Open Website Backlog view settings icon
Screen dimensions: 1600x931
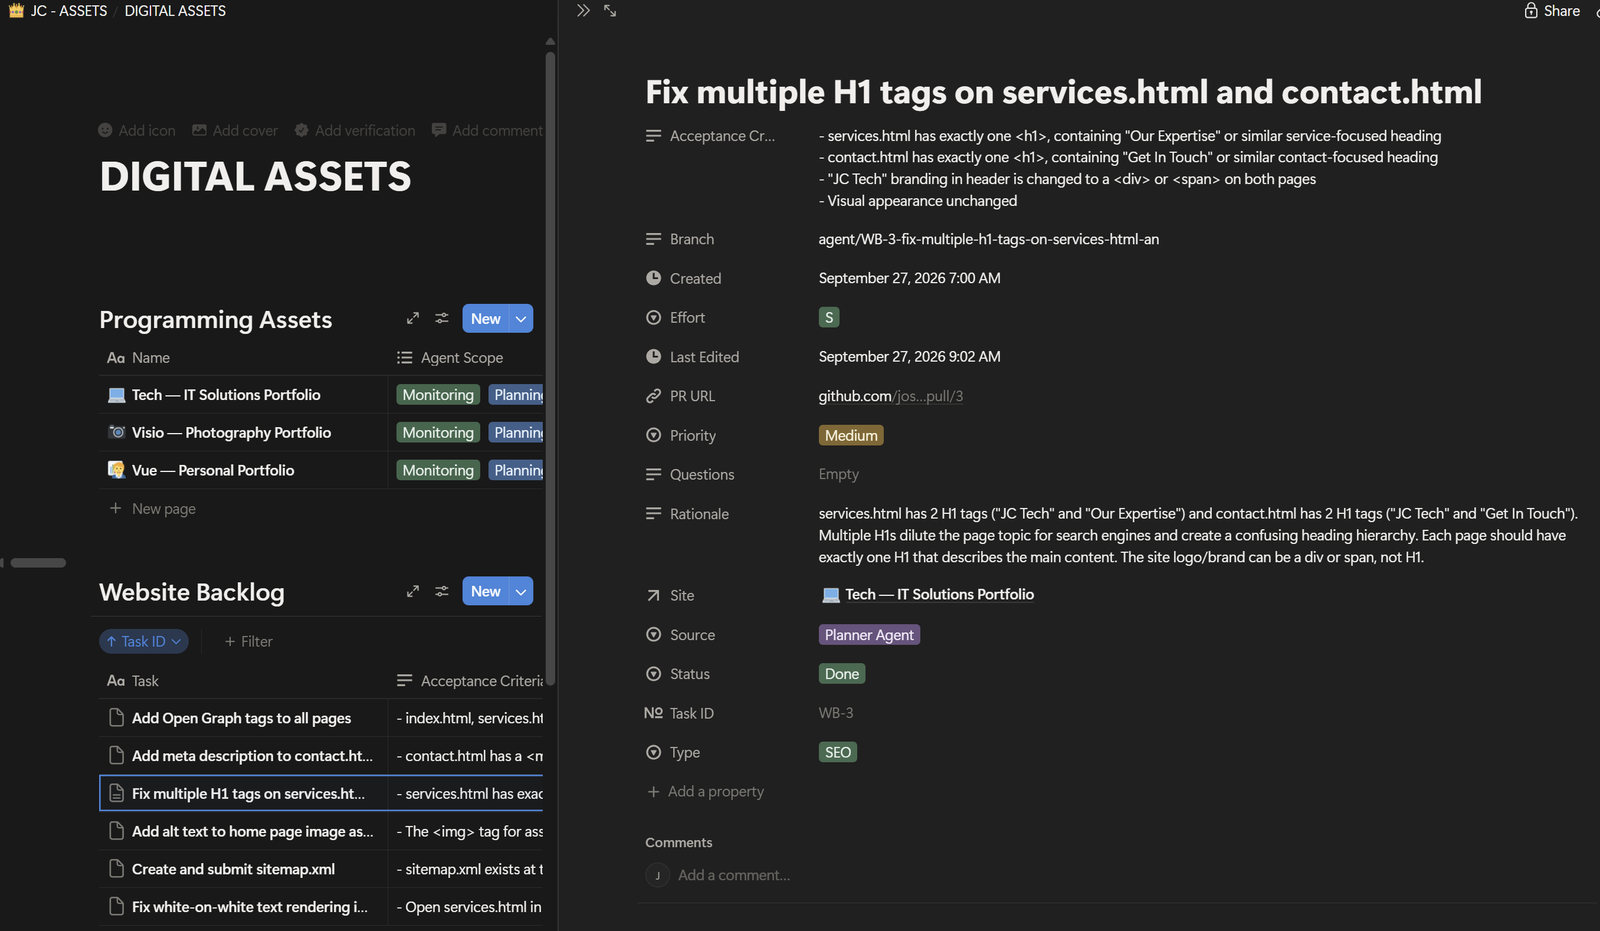(x=442, y=591)
